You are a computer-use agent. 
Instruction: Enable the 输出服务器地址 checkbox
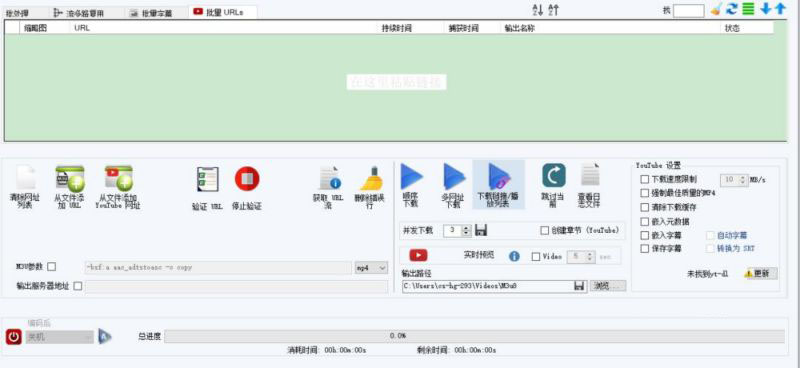(x=78, y=286)
